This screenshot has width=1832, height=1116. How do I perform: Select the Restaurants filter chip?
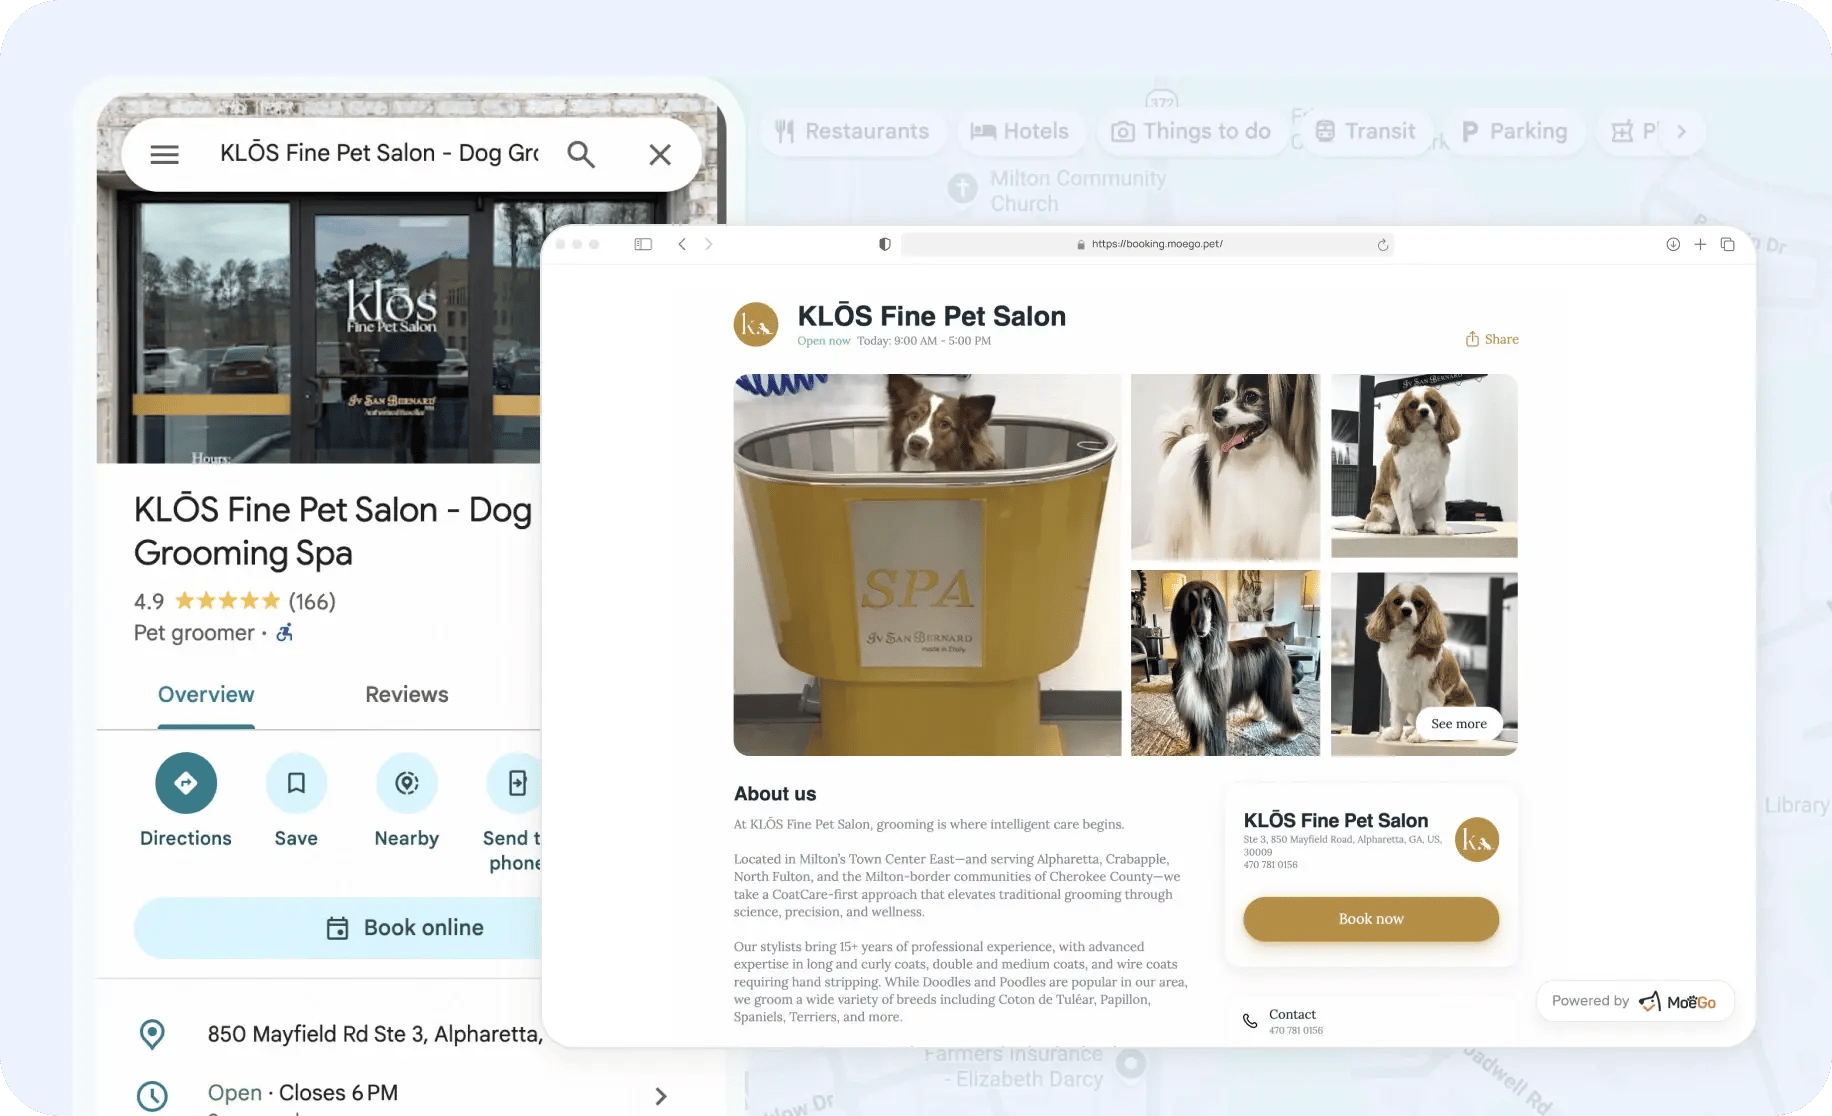pos(853,131)
